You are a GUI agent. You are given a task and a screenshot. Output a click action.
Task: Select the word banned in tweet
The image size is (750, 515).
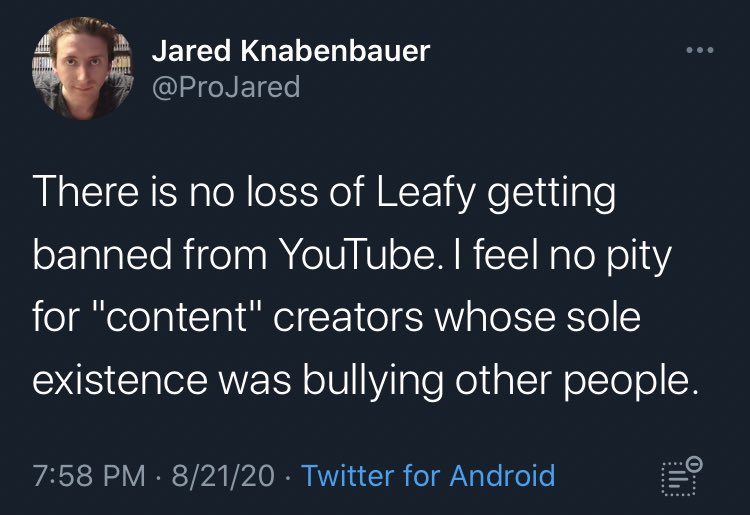102,254
